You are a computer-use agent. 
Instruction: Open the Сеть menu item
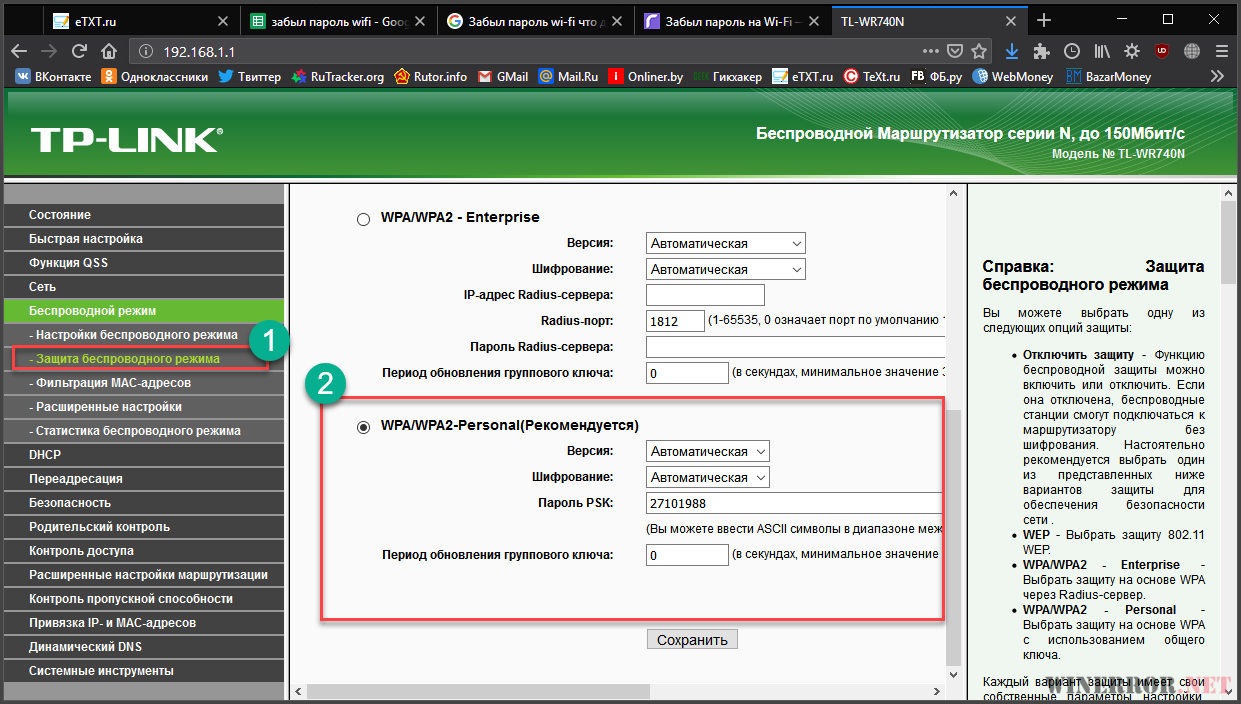(144, 287)
